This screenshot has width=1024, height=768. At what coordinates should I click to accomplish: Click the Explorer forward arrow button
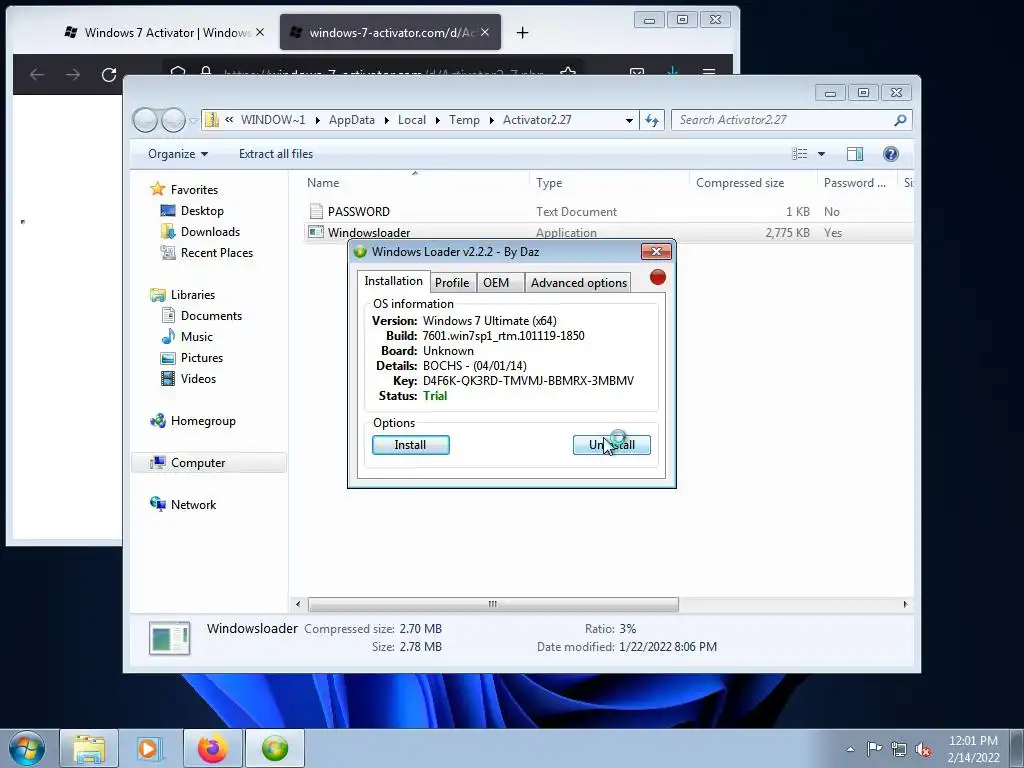[x=173, y=120]
